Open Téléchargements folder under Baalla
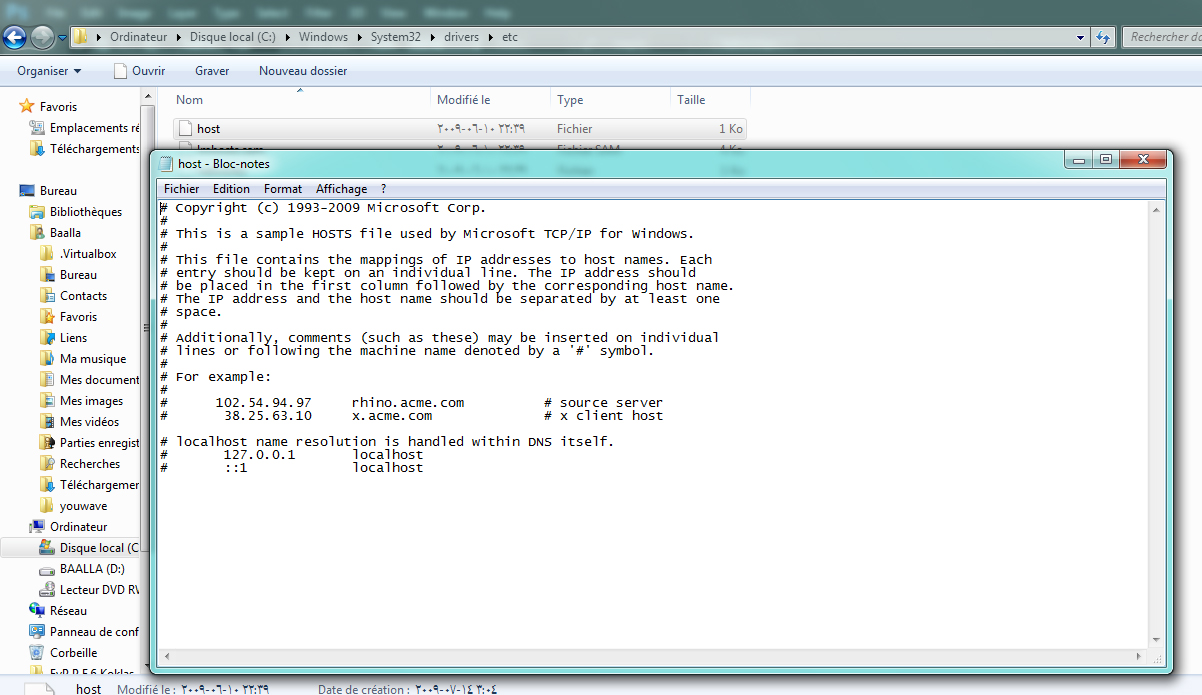1202x695 pixels. 90,485
